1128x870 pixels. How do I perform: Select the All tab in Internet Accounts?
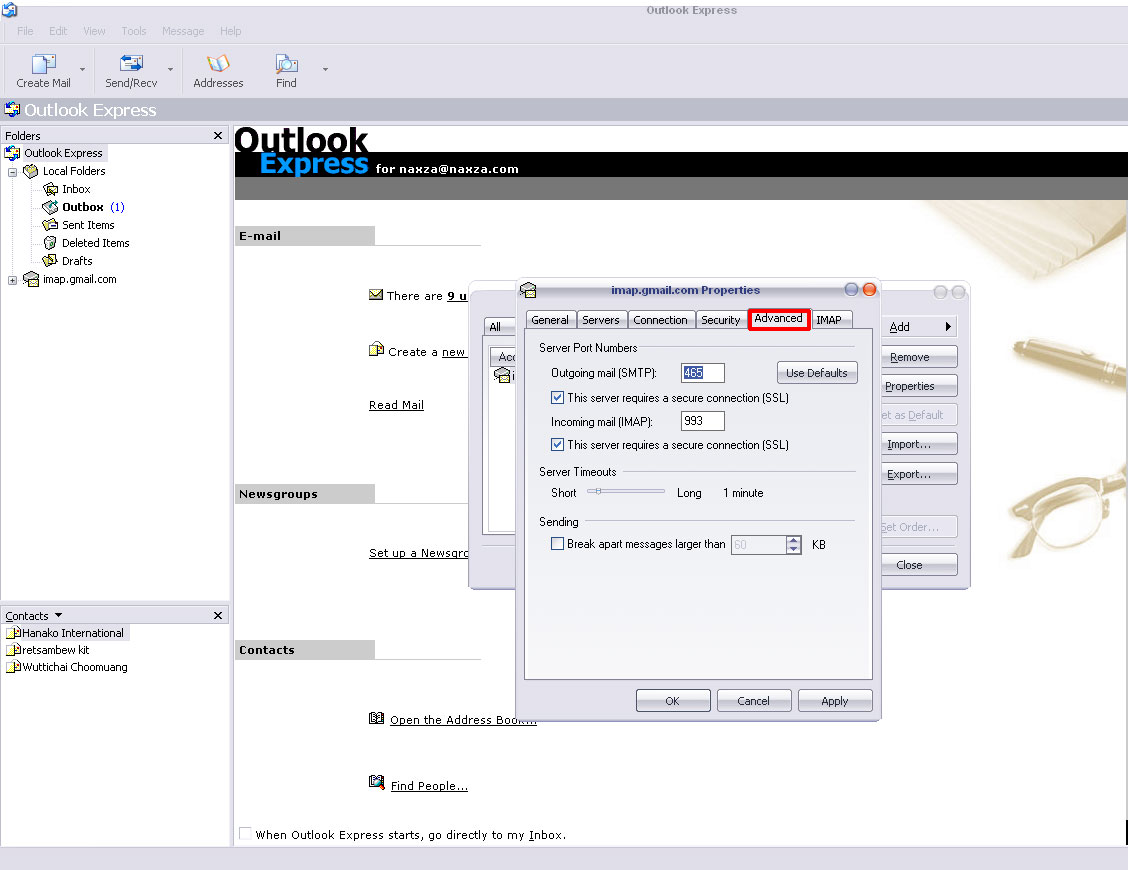coord(497,327)
